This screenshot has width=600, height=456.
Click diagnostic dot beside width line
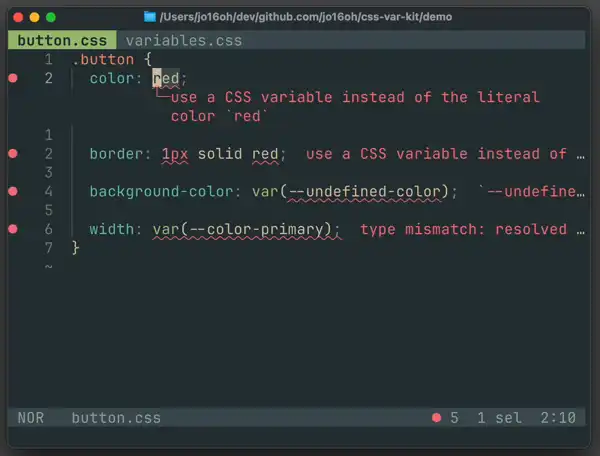[x=13, y=229]
